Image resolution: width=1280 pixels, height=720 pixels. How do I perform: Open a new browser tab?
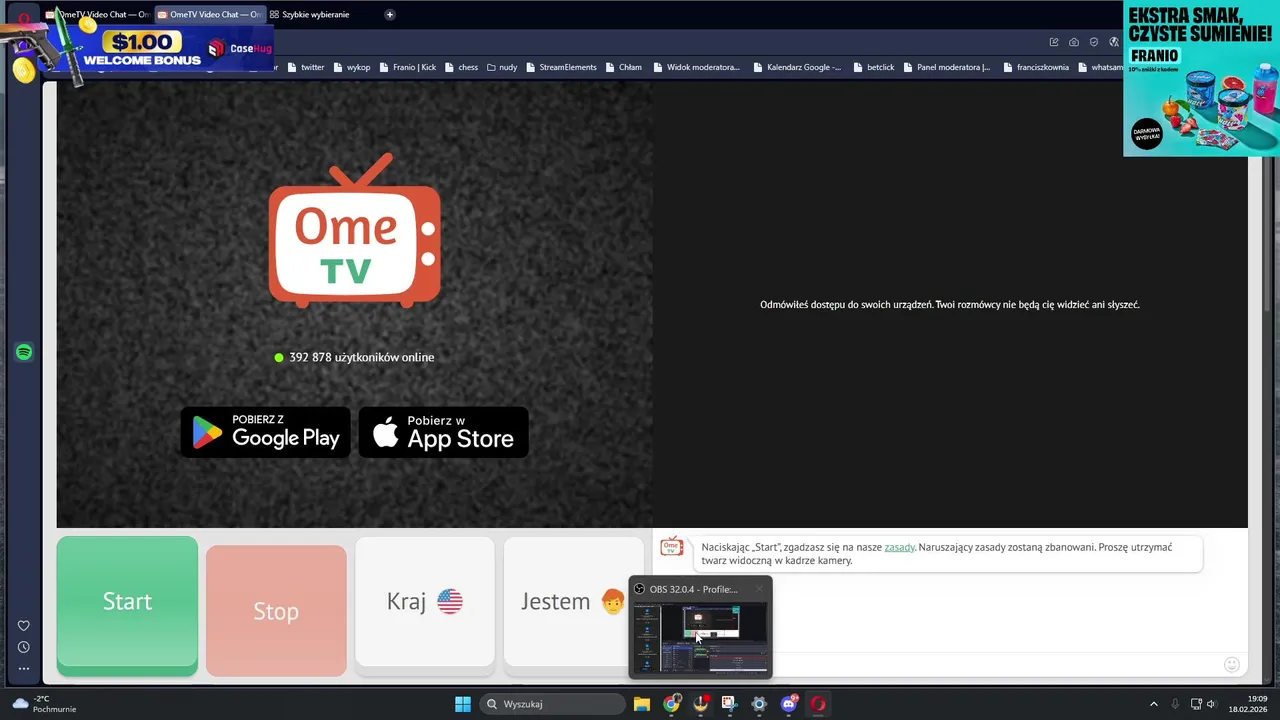point(390,14)
